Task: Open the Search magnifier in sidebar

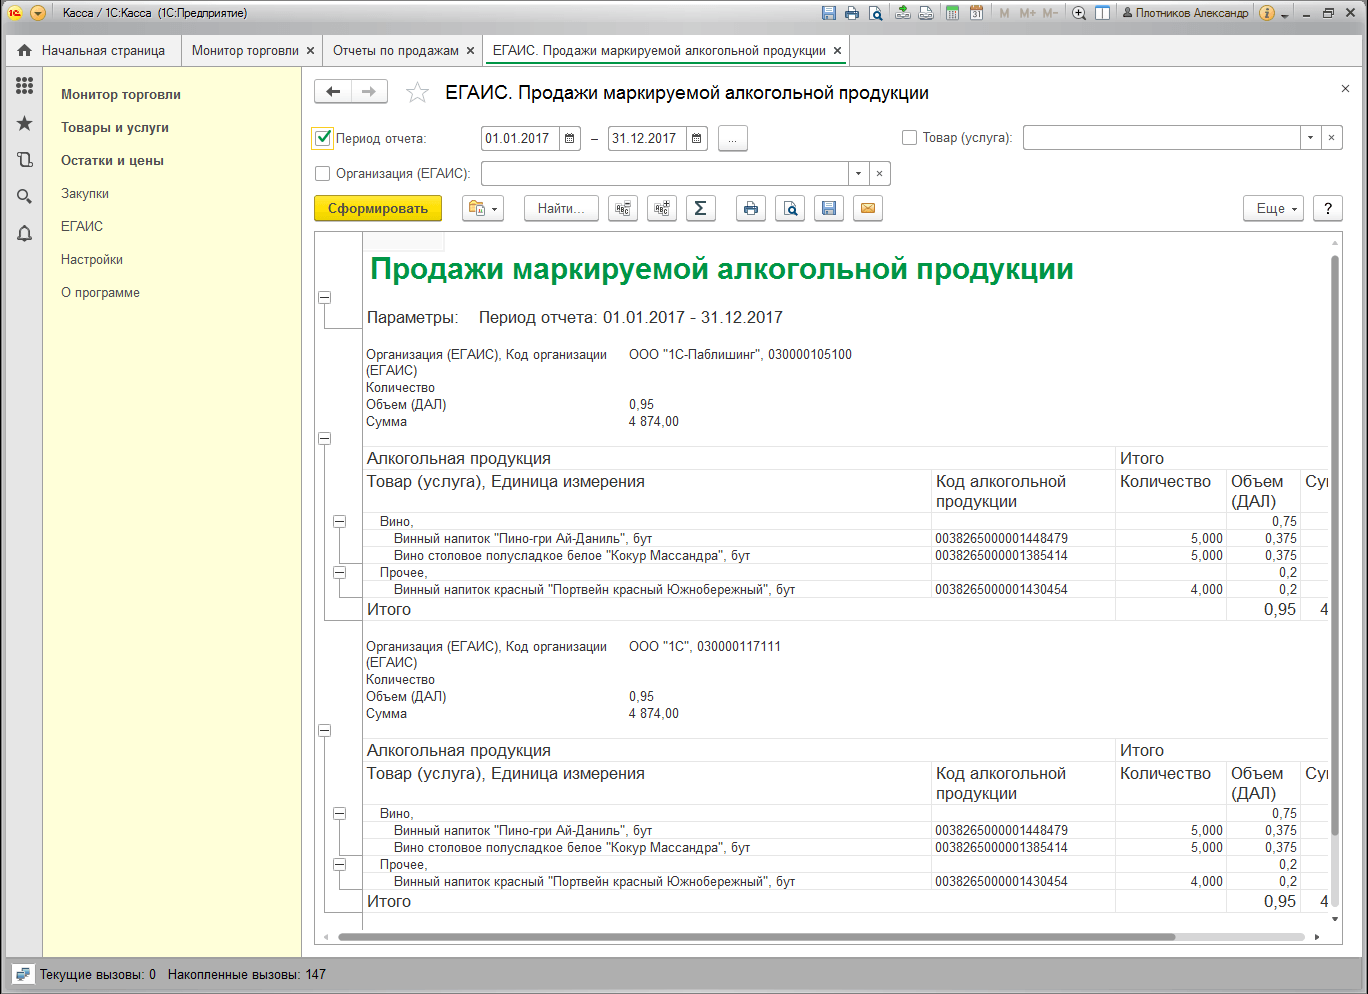Action: 25,197
